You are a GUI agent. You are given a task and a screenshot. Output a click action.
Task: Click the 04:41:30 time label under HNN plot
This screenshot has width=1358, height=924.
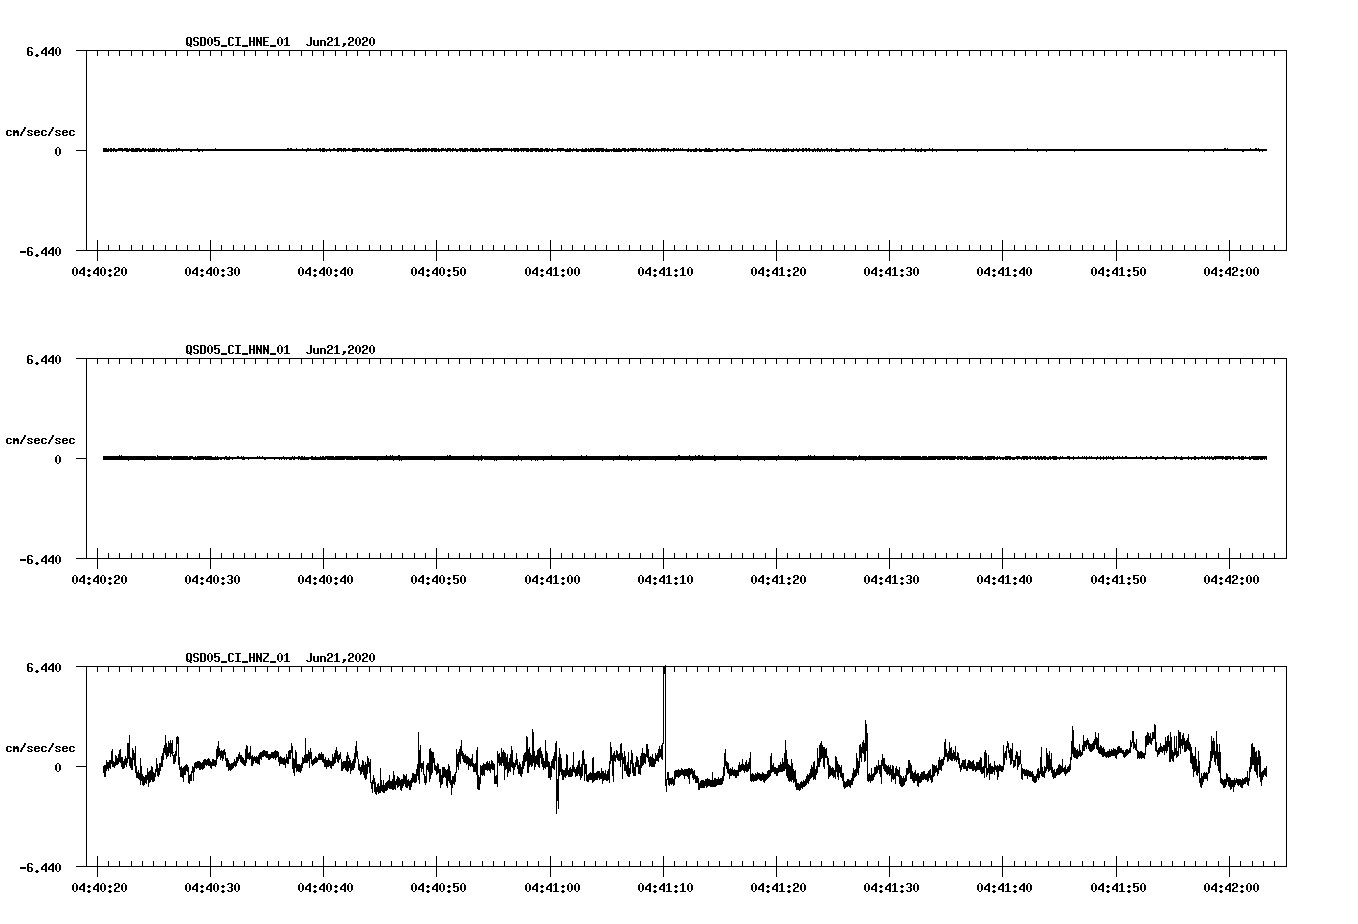coord(891,580)
